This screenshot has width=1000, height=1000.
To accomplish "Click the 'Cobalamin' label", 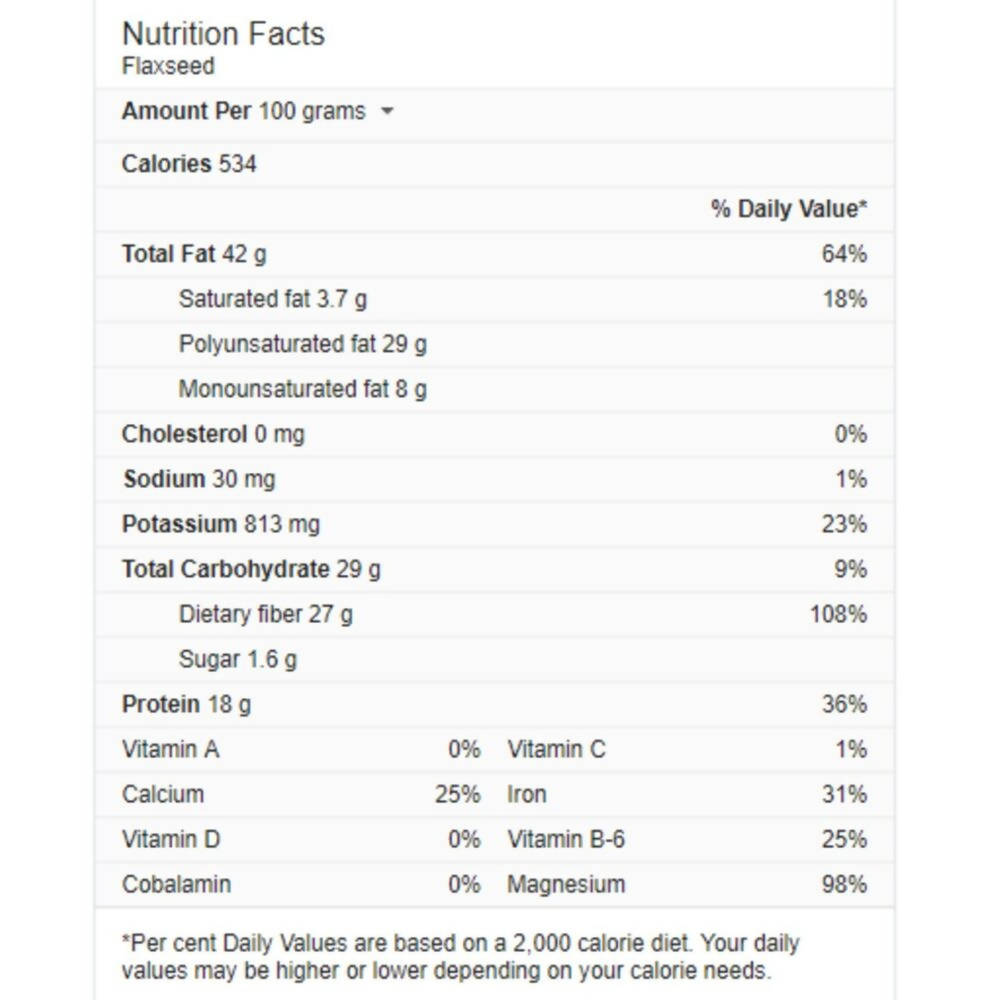I will (x=176, y=884).
